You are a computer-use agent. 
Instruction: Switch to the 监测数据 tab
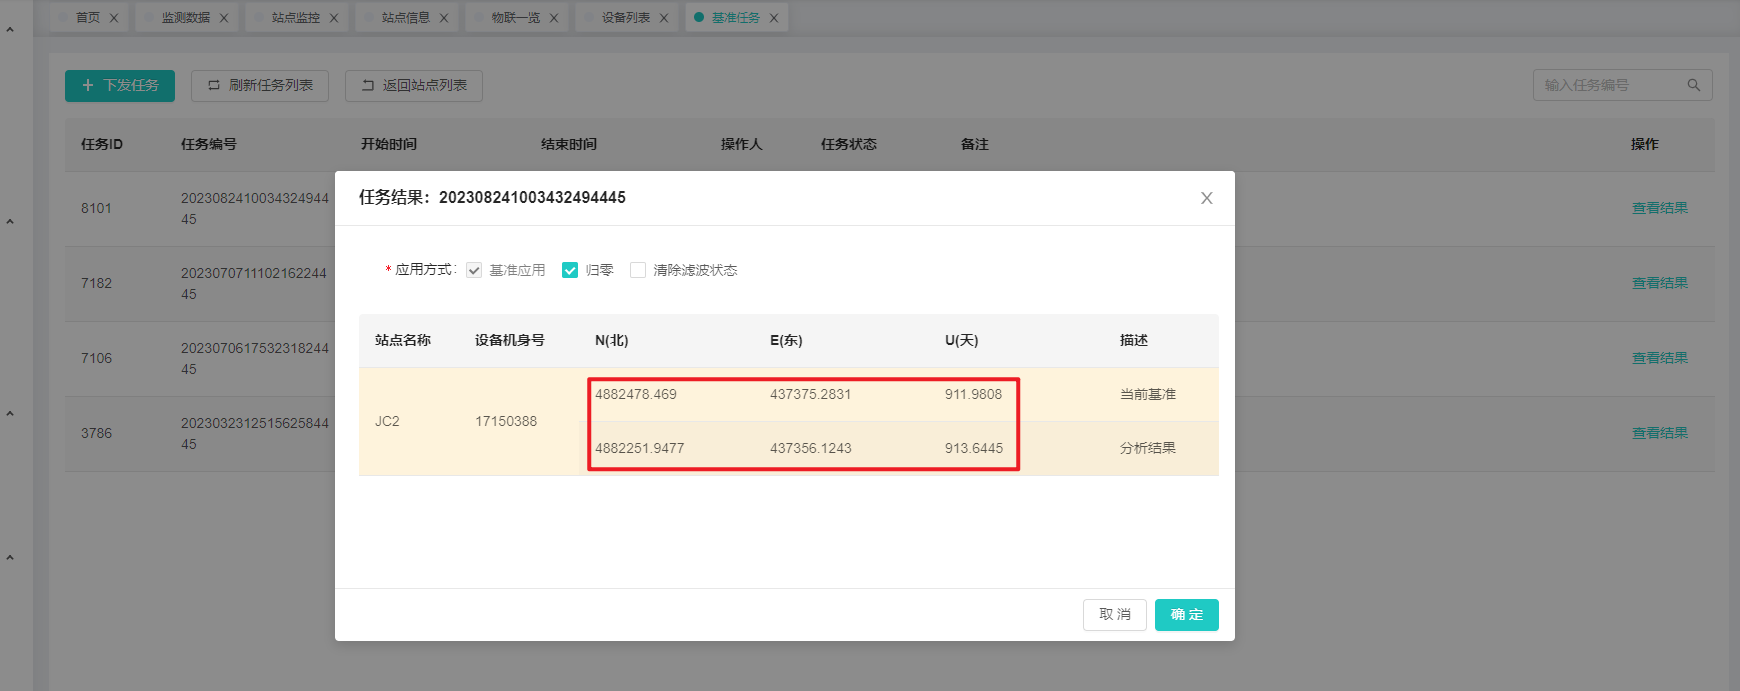(x=185, y=18)
